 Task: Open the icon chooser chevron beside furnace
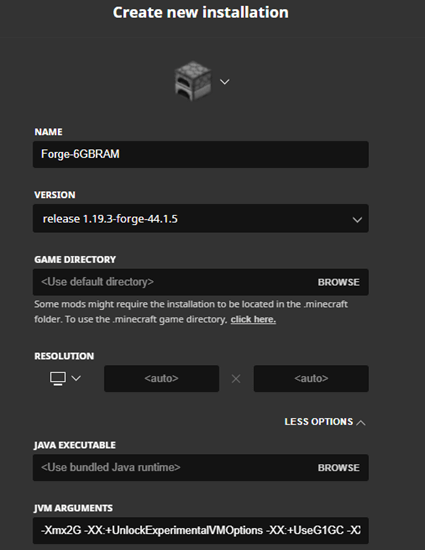tap(224, 82)
